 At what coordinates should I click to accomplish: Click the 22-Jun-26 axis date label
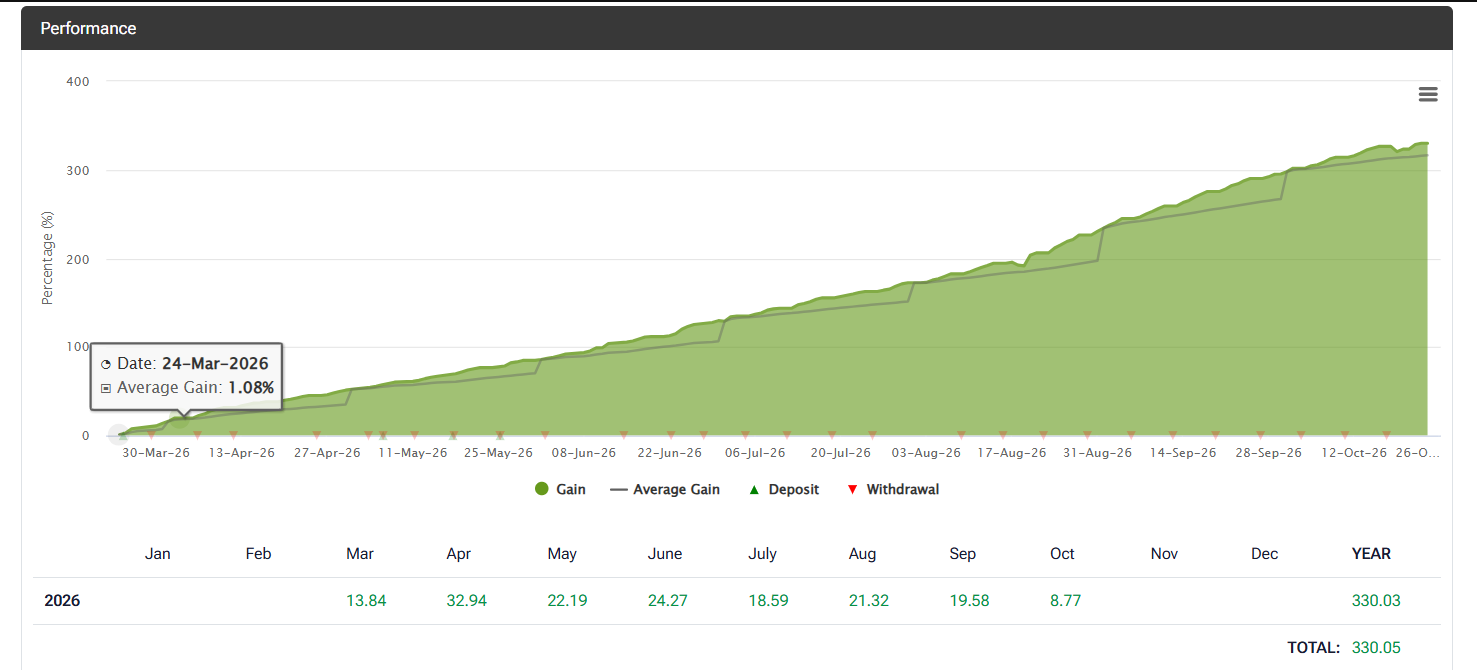669,453
